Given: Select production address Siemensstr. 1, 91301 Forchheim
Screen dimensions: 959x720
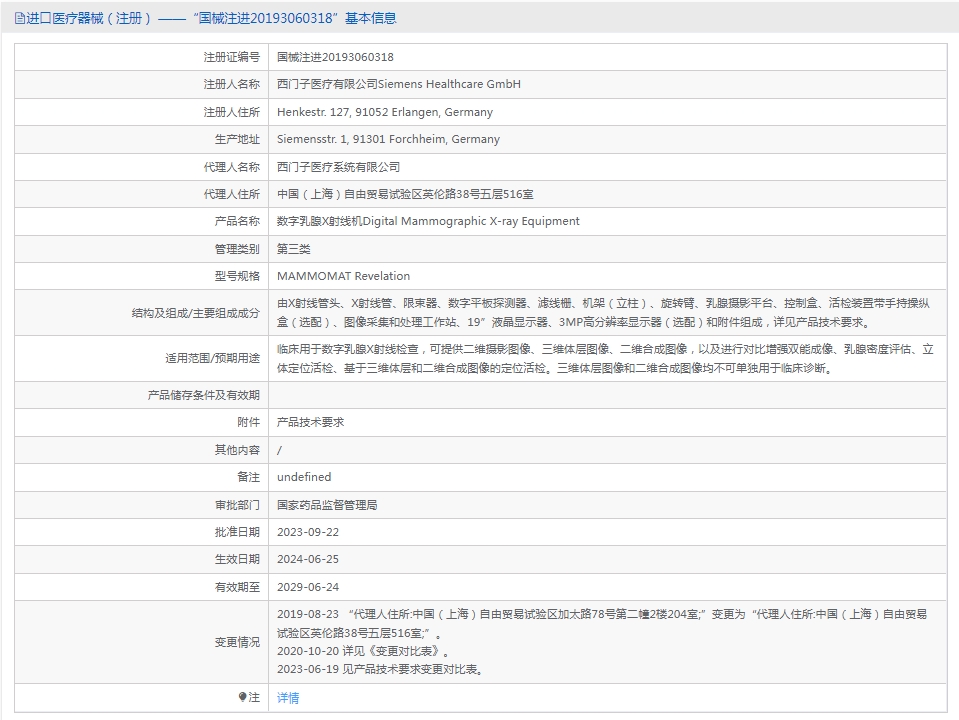Looking at the screenshot, I should pyautogui.click(x=361, y=139).
